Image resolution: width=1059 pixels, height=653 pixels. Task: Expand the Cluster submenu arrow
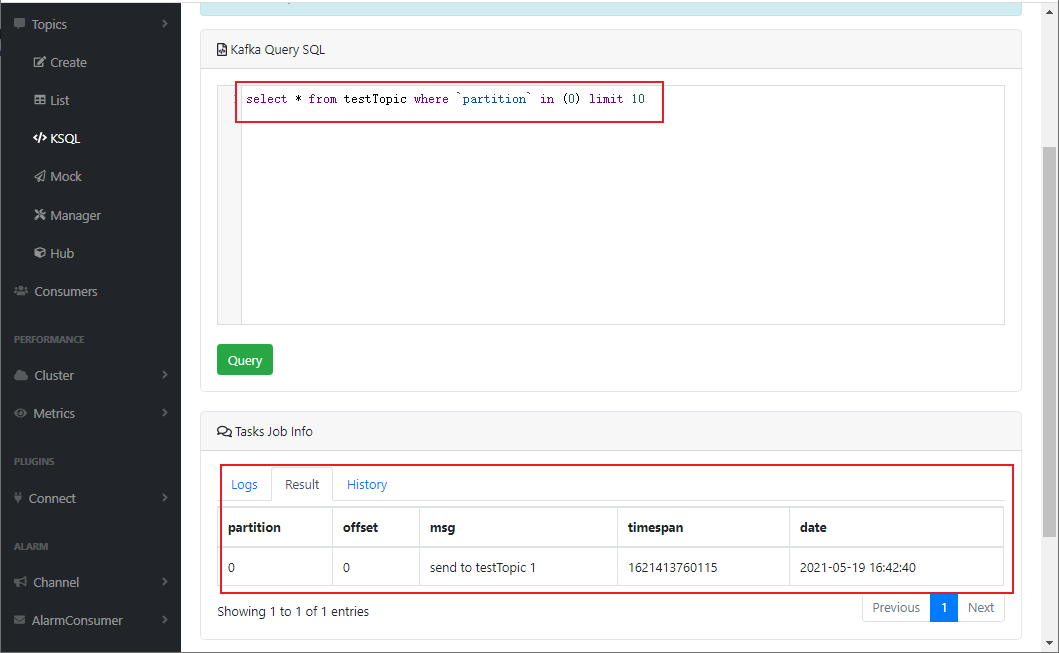(x=165, y=375)
